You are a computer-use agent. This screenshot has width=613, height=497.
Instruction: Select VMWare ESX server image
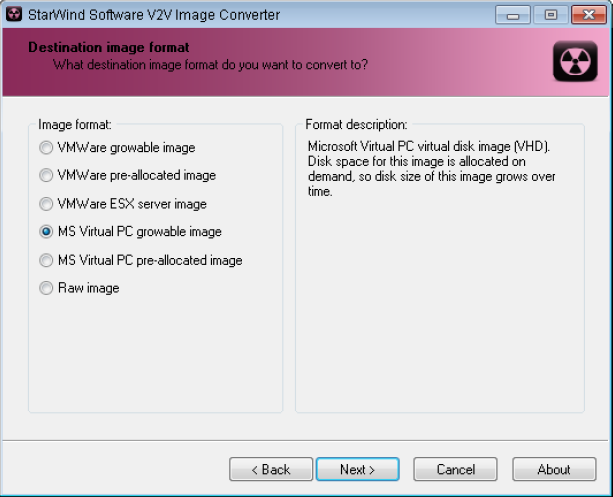pyautogui.click(x=46, y=204)
